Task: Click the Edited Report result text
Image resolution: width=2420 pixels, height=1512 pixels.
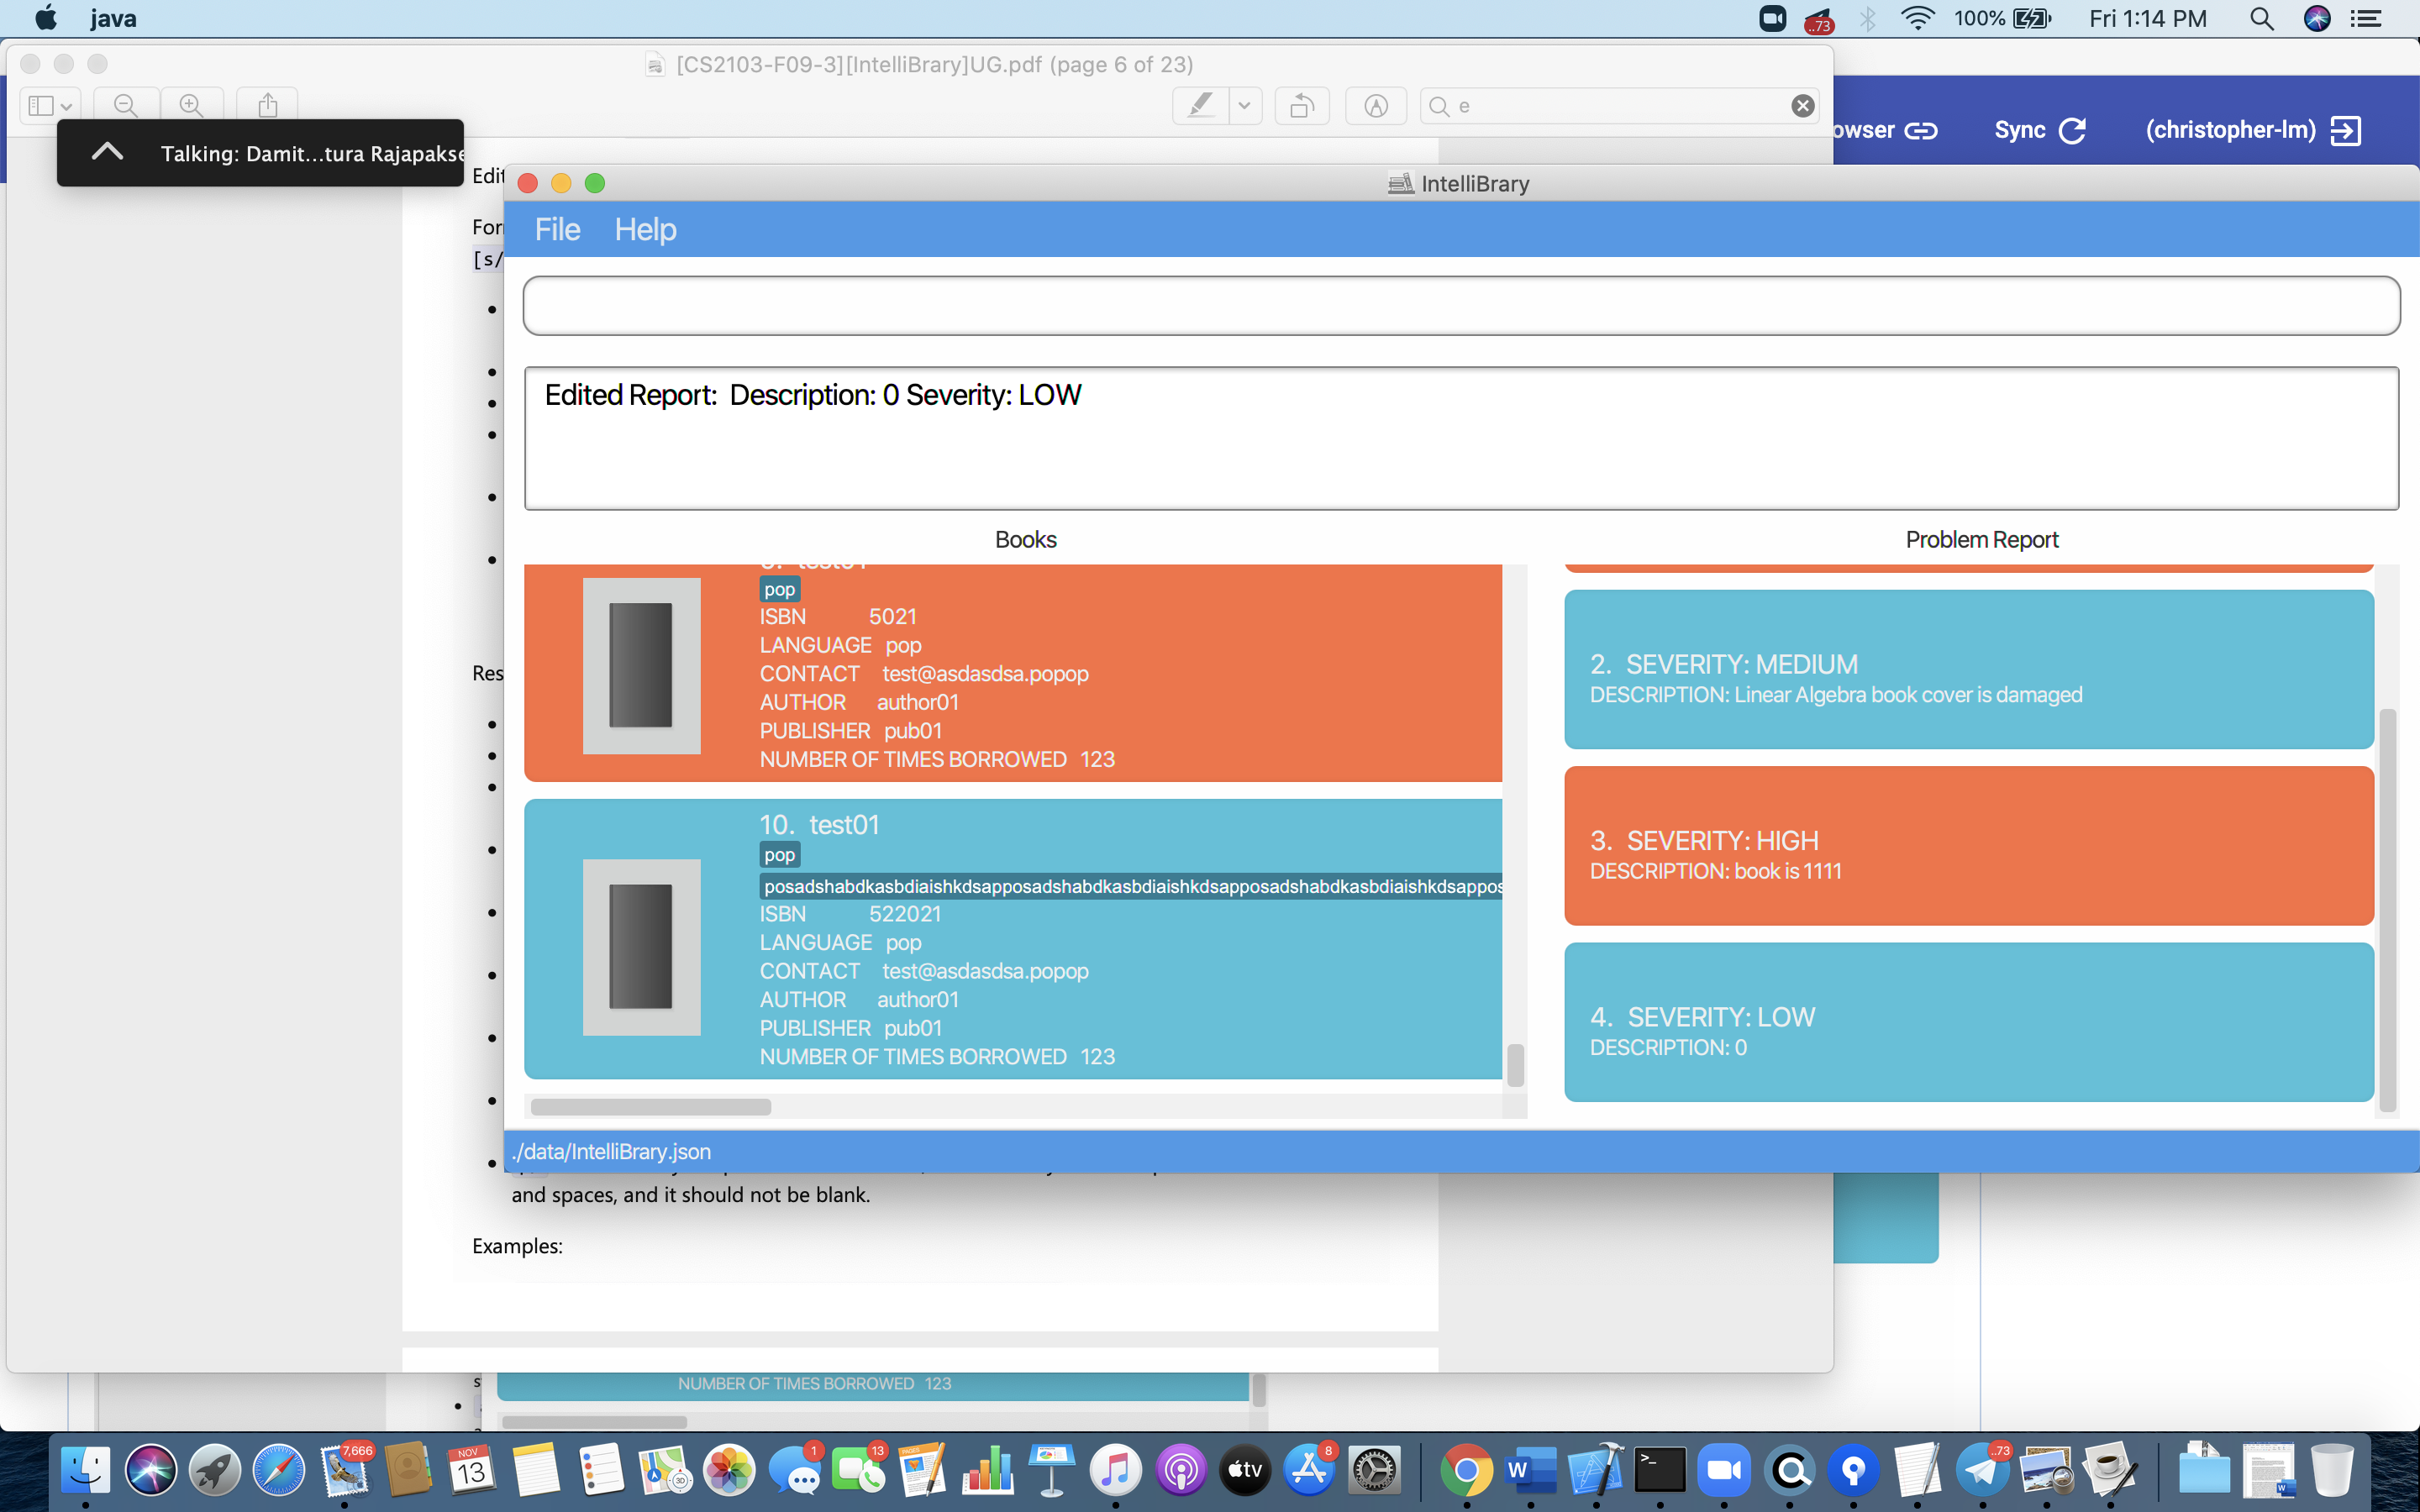Action: click(x=812, y=395)
